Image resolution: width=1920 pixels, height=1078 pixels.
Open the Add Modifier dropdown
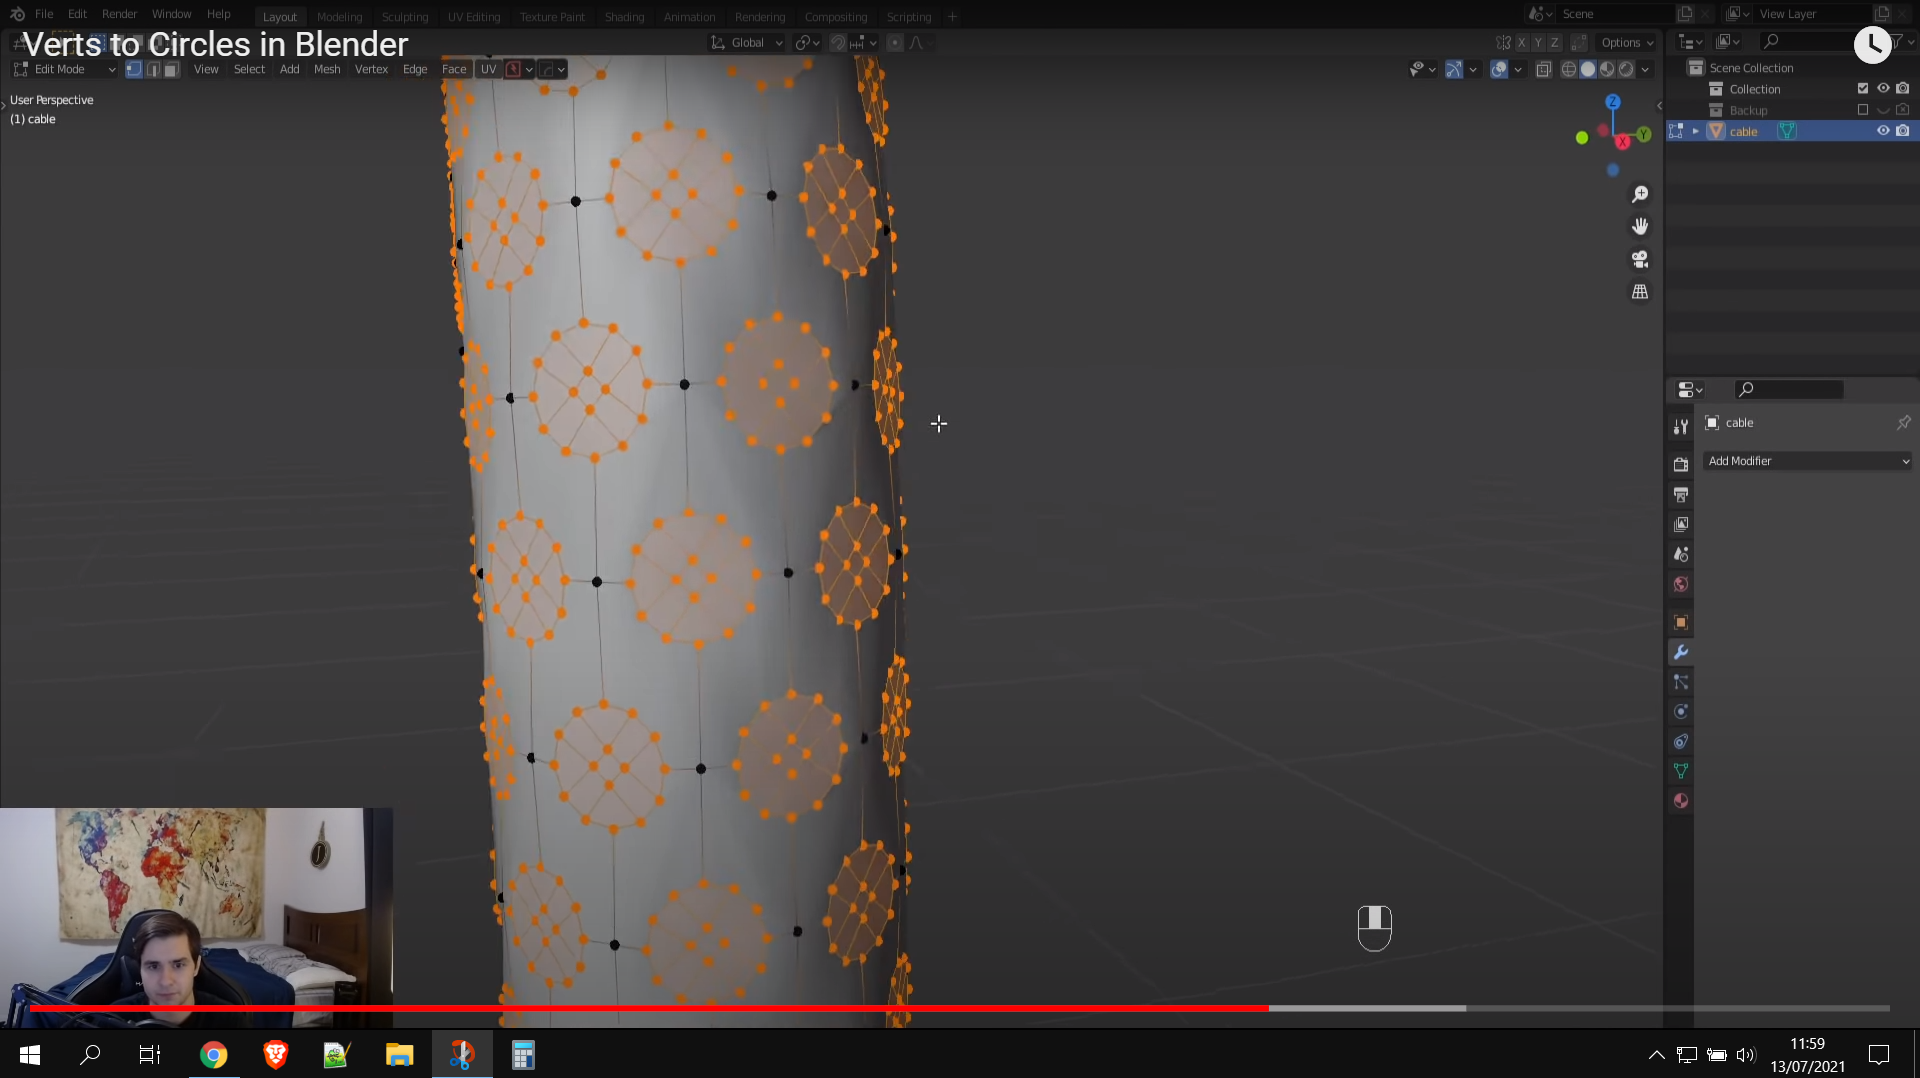point(1808,461)
